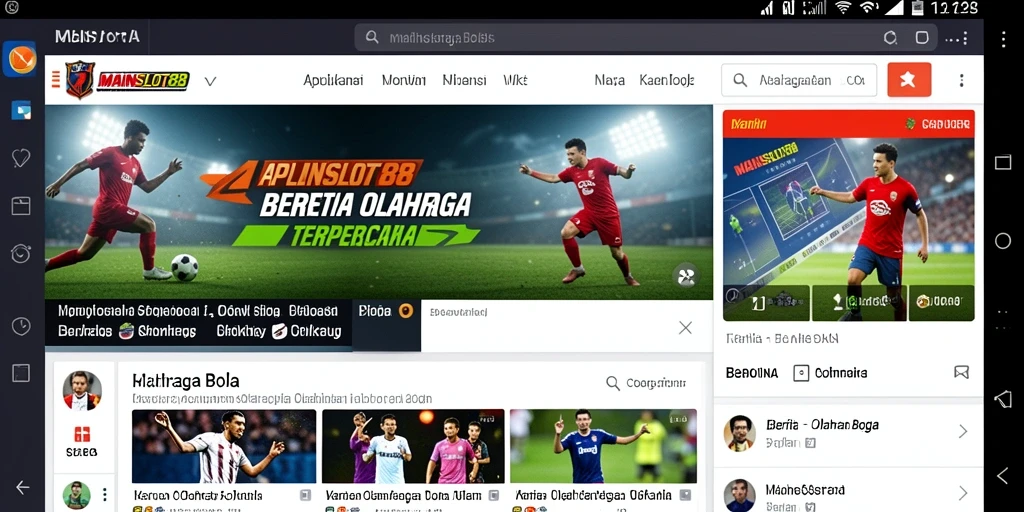Click the square icon below history in sidebar
Screen dimensions: 1024x512
pyautogui.click(x=21, y=373)
